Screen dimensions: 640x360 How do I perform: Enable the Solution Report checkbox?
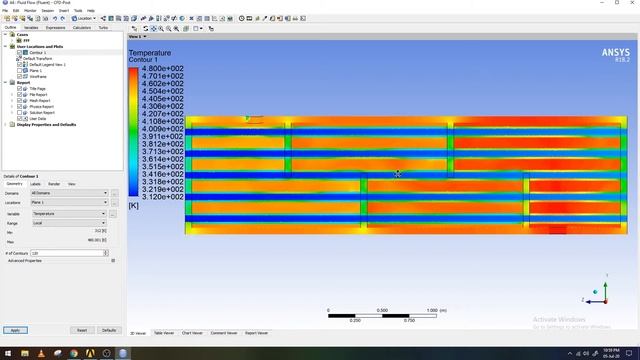[x=19, y=113]
